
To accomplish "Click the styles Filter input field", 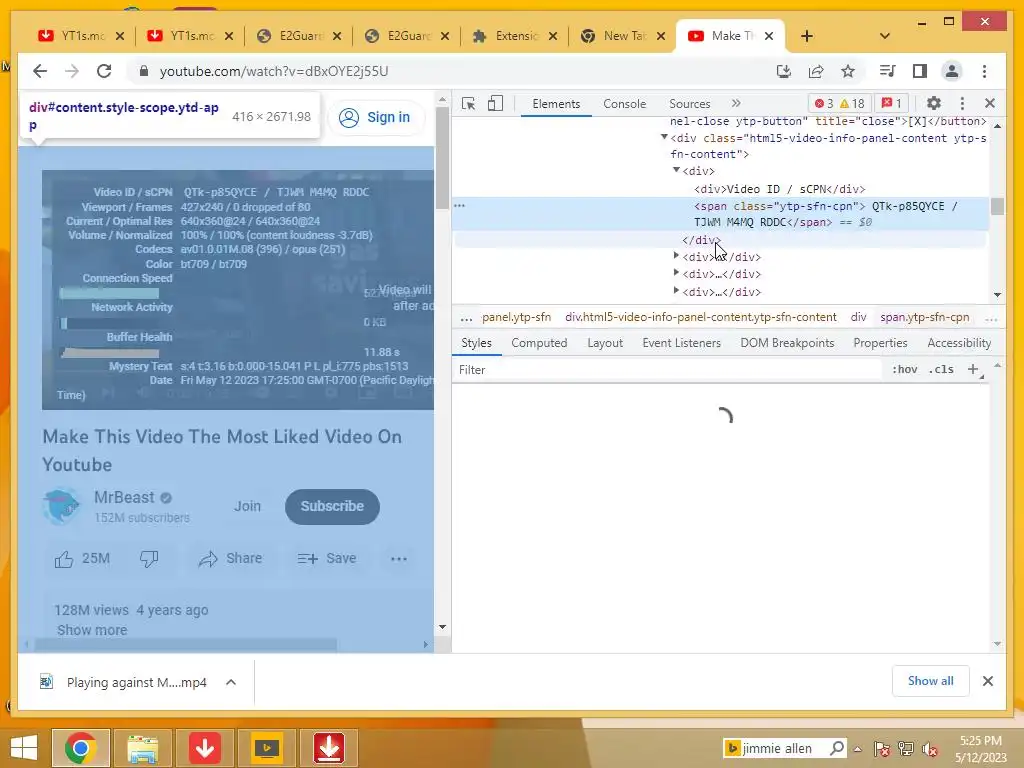I will click(x=666, y=370).
